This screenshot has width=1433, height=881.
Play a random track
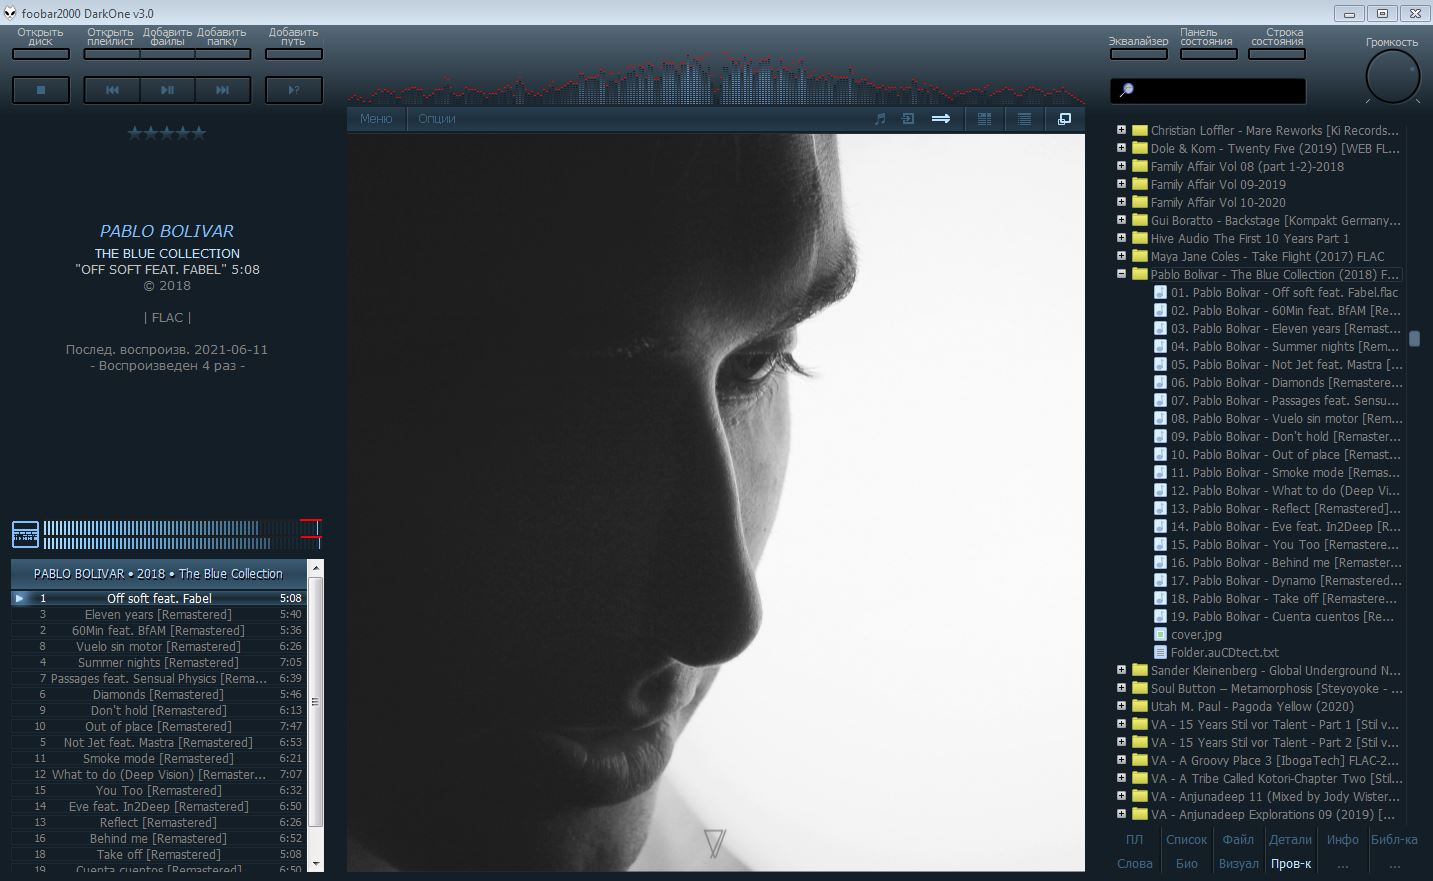(x=294, y=90)
